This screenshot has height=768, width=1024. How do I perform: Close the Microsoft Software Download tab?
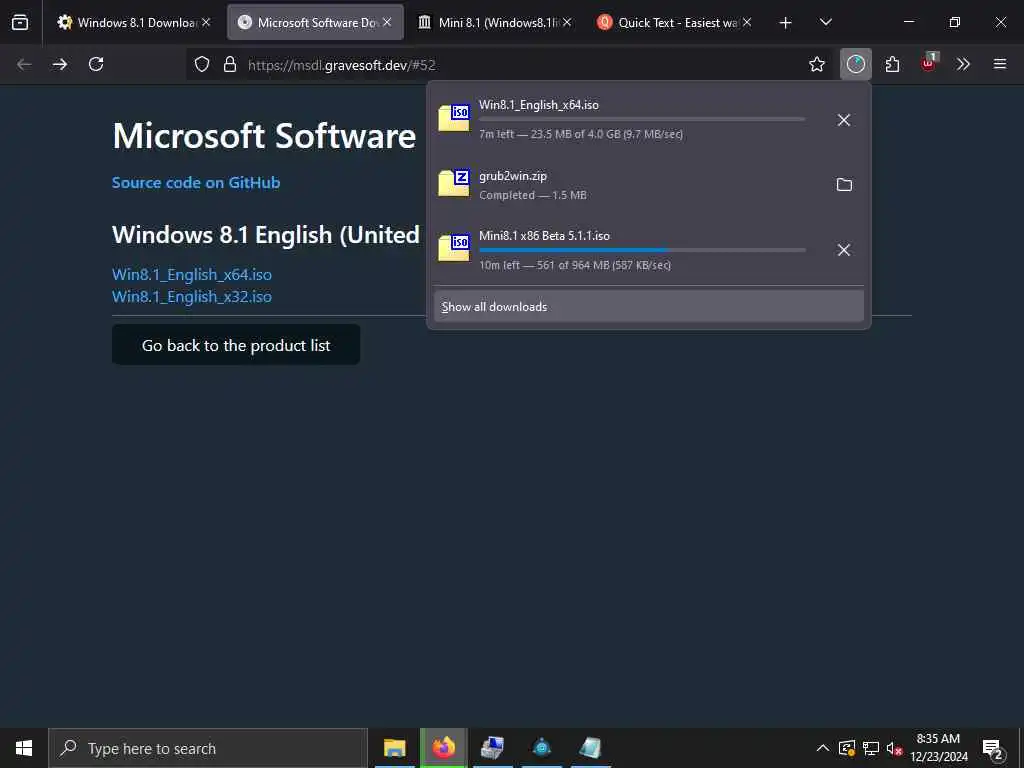coord(387,22)
